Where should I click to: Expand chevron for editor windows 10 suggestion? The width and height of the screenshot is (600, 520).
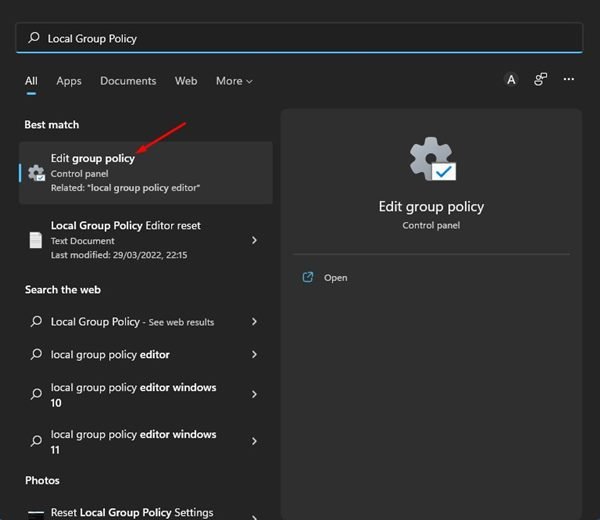click(x=254, y=394)
